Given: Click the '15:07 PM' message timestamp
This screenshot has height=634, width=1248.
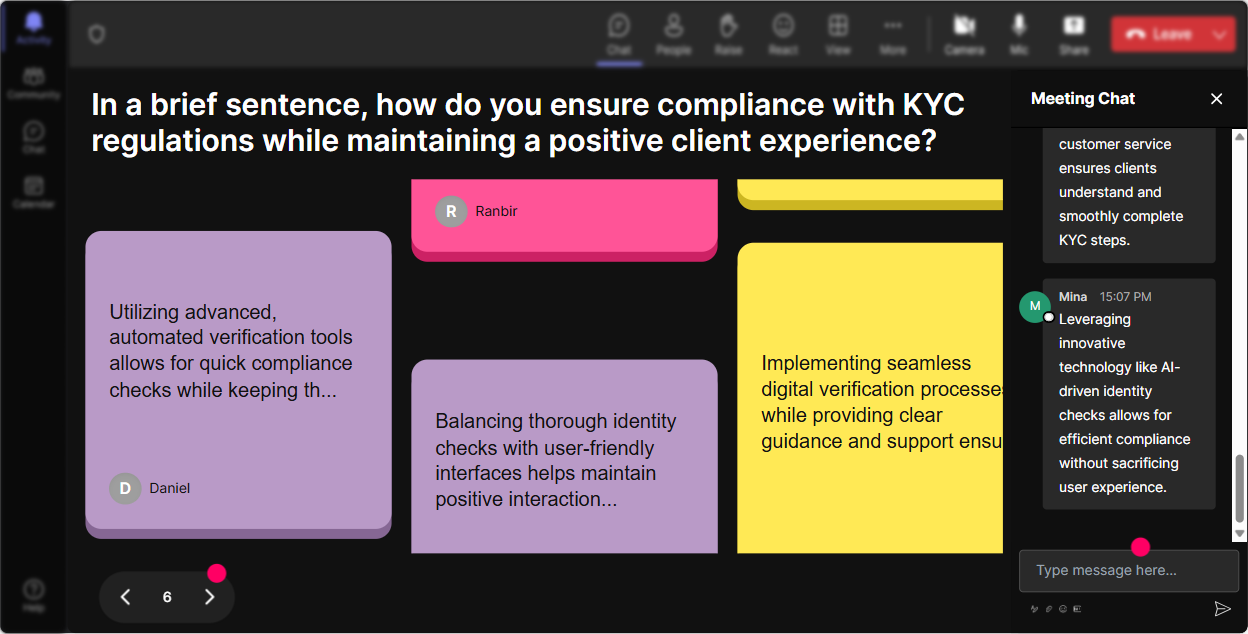Looking at the screenshot, I should point(1125,297).
